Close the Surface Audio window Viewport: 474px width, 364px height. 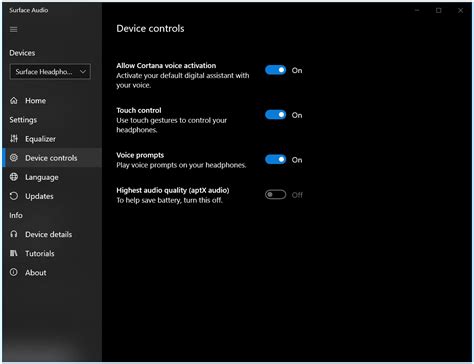coord(460,10)
